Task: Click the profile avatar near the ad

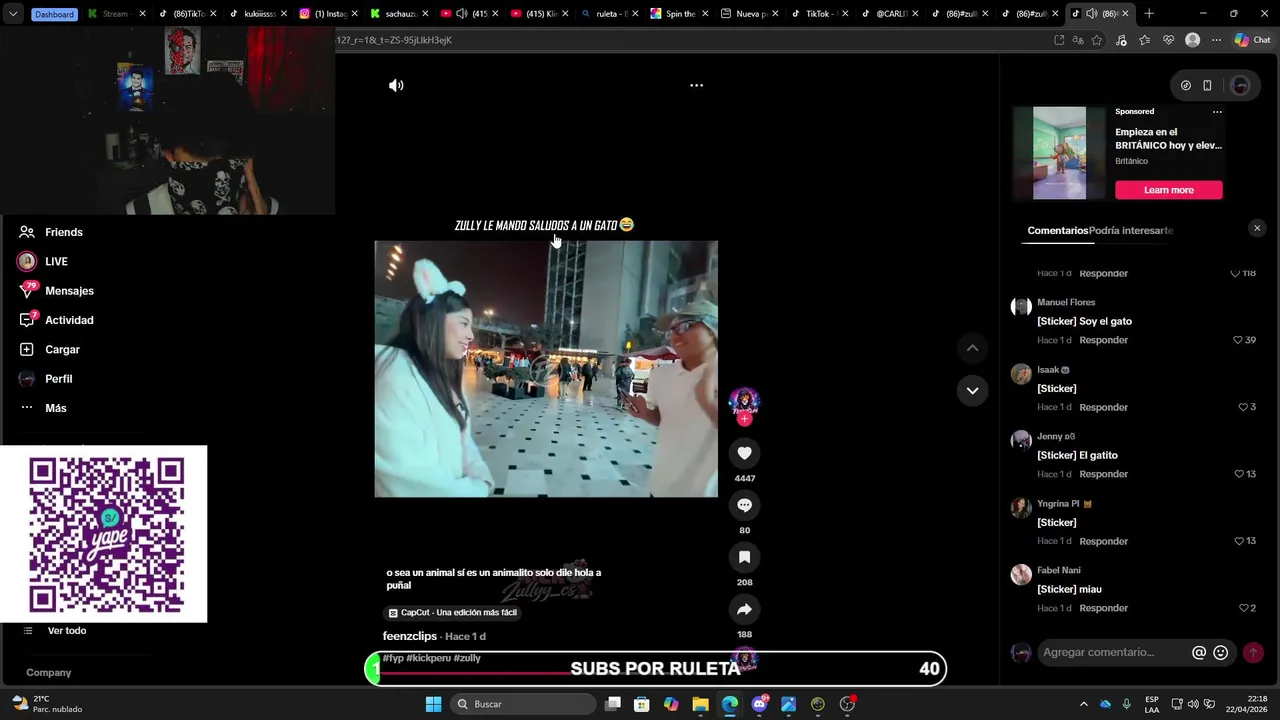Action: [x=1240, y=86]
